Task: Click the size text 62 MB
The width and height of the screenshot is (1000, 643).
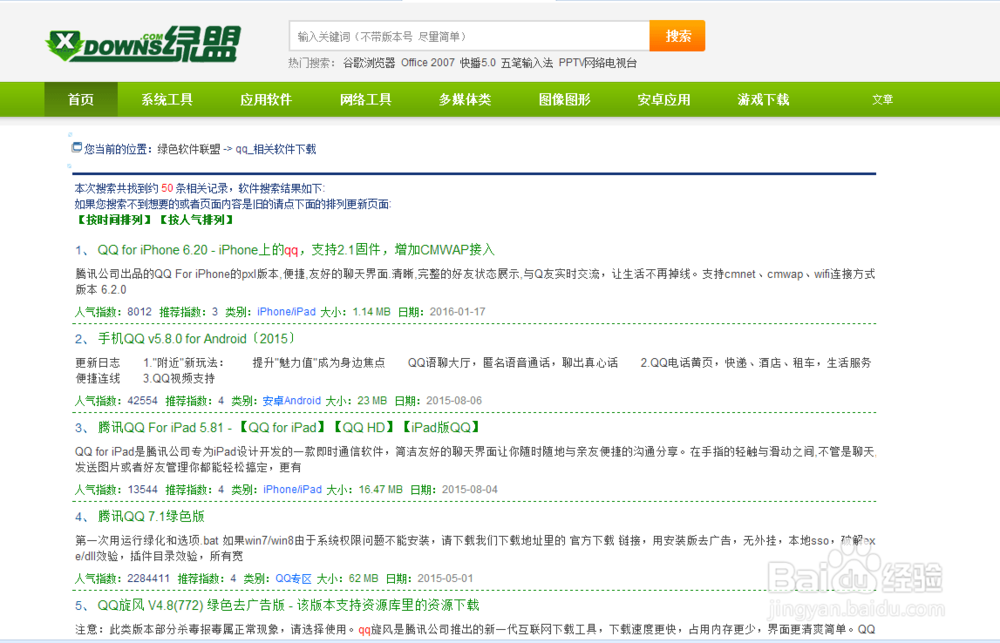Action: pyautogui.click(x=364, y=579)
